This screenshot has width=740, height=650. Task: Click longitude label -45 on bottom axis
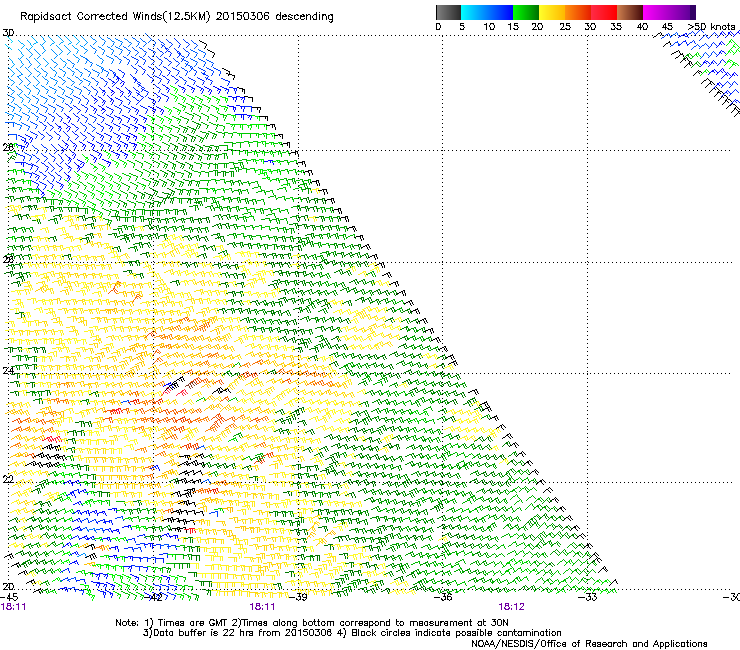(9, 597)
